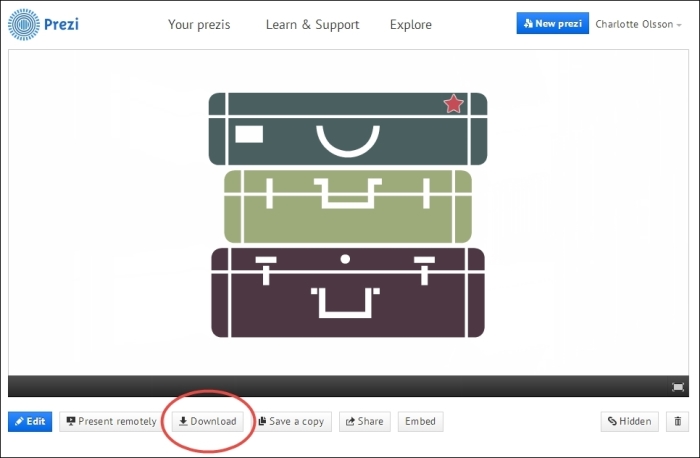Create a New prezi
The width and height of the screenshot is (700, 458).
(552, 24)
